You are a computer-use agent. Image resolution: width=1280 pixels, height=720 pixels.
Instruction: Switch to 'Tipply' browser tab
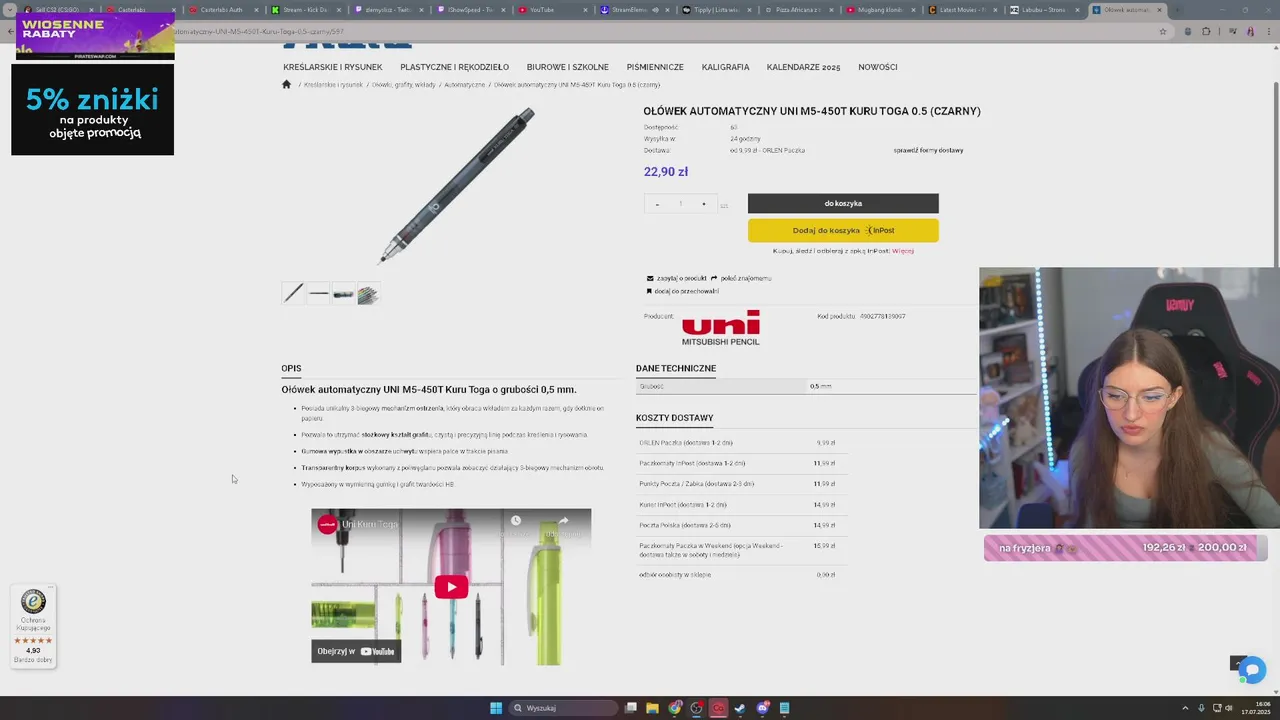(719, 10)
